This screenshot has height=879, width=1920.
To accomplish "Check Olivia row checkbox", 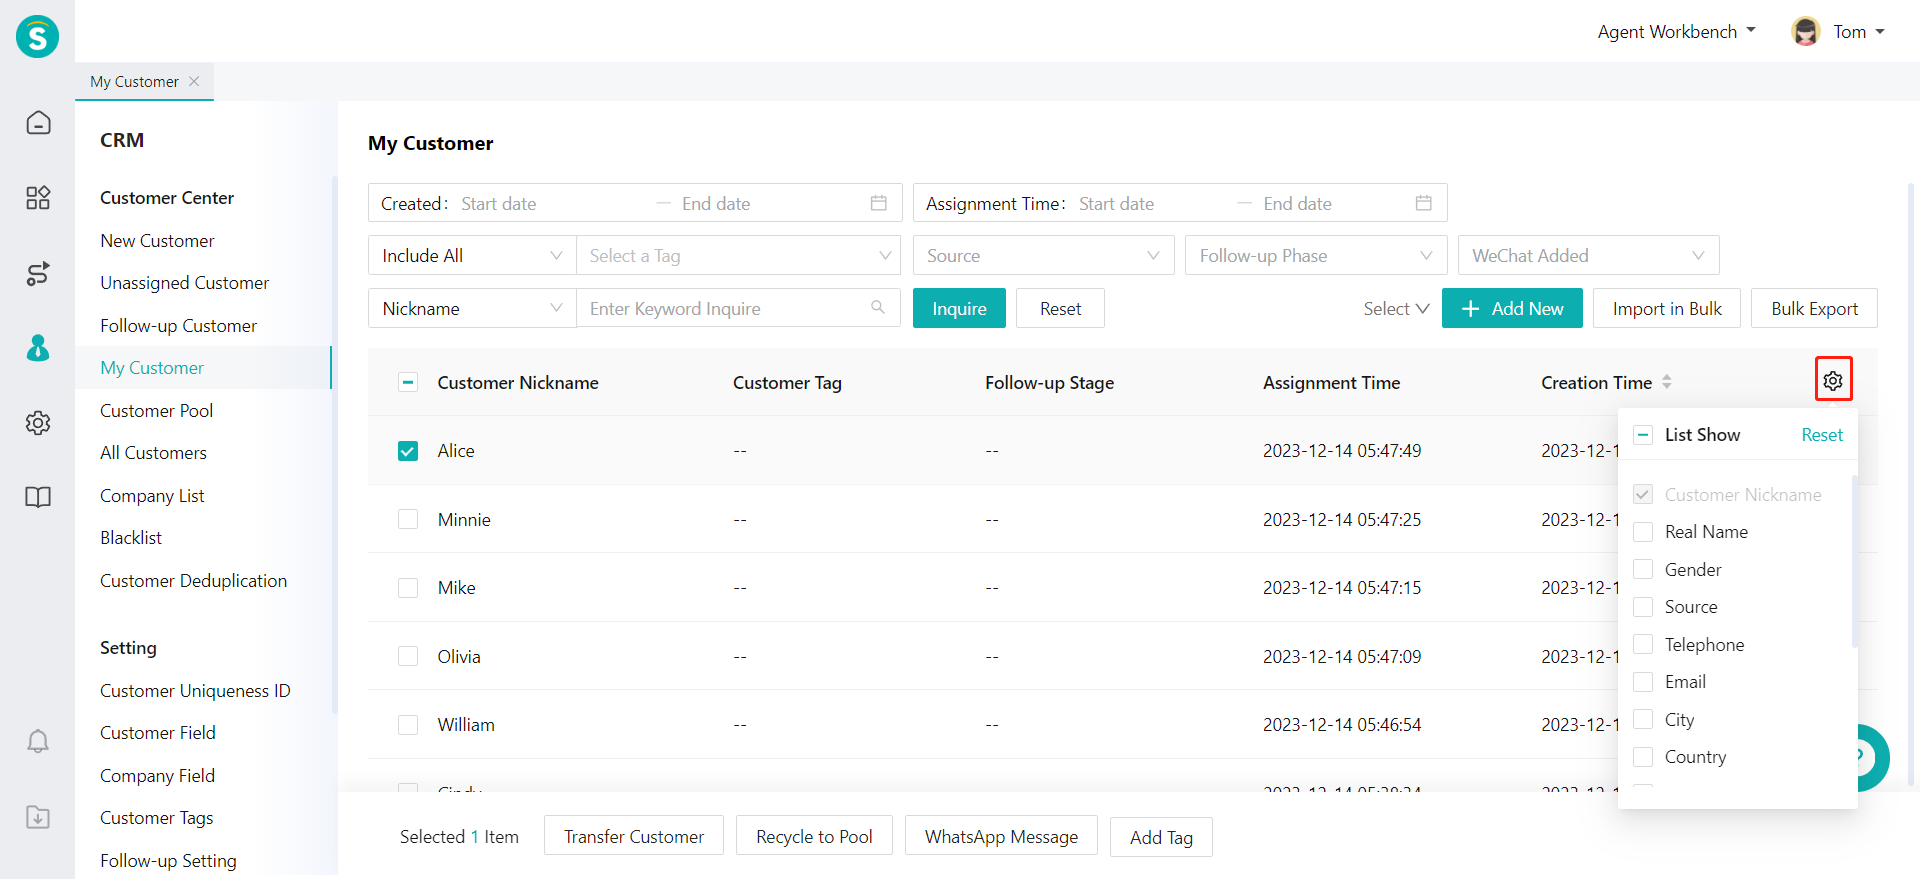I will pos(408,656).
